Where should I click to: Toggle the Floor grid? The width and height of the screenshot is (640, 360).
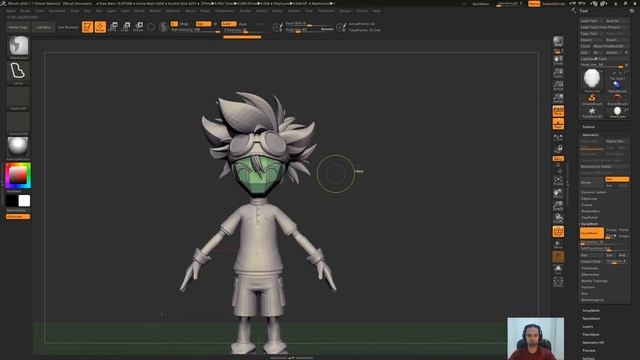click(558, 123)
